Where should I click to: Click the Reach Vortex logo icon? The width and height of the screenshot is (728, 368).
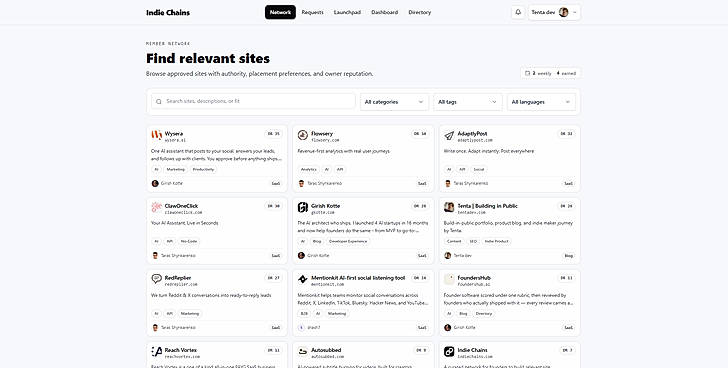(156, 351)
